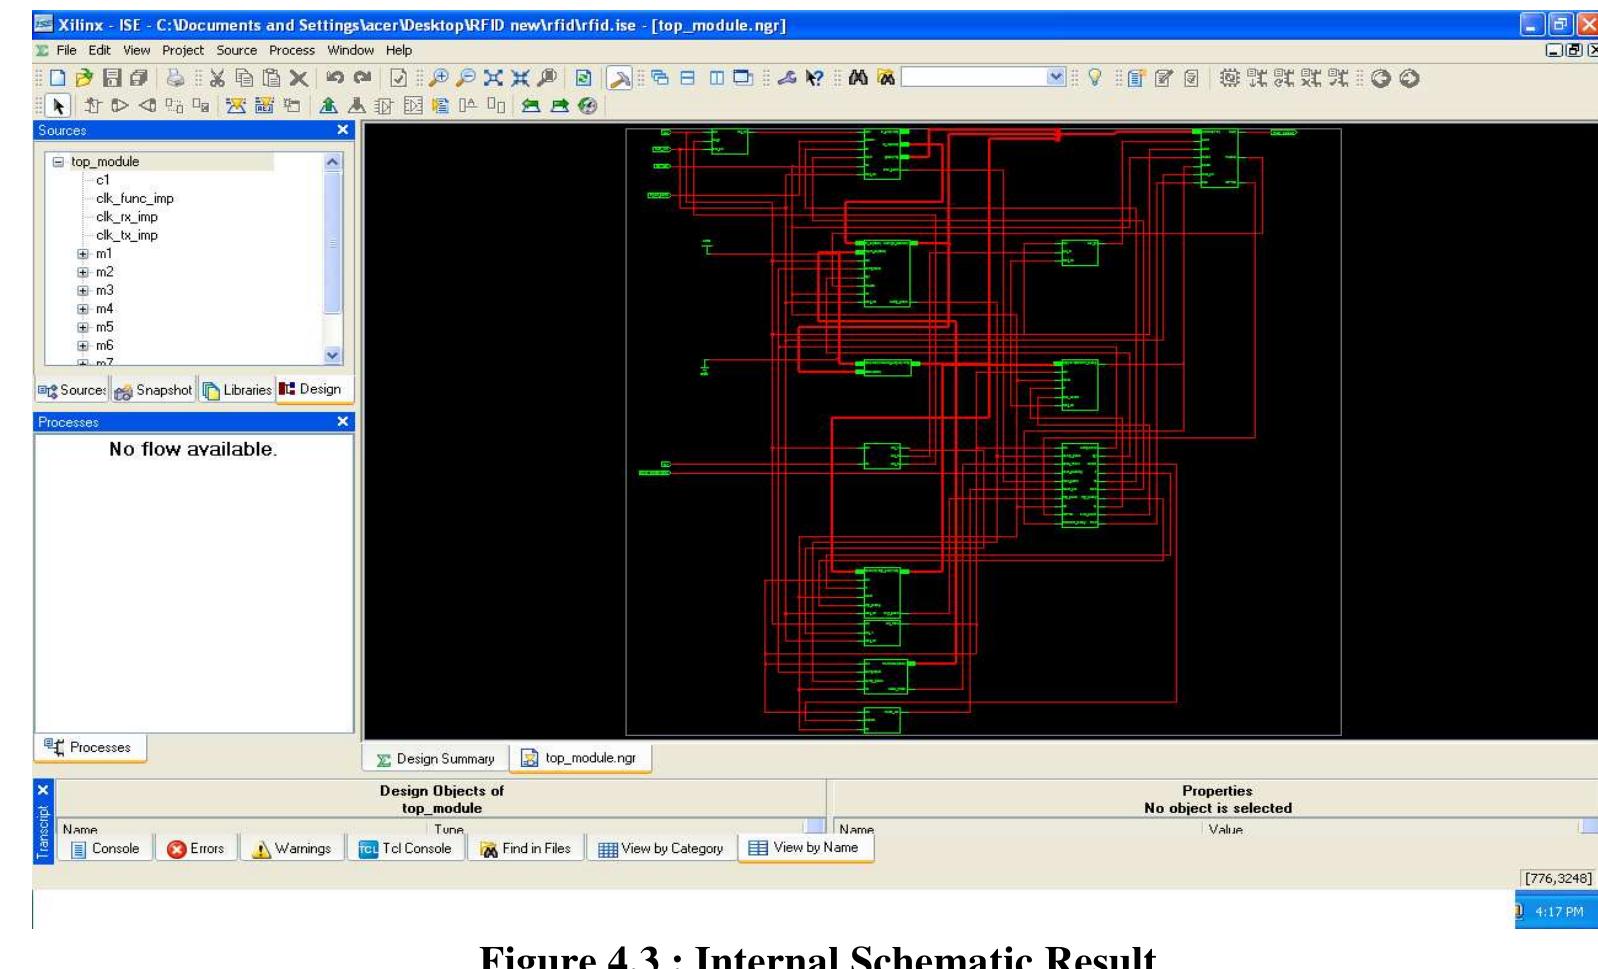Open the toolbar search combo box dropdown

(1056, 77)
